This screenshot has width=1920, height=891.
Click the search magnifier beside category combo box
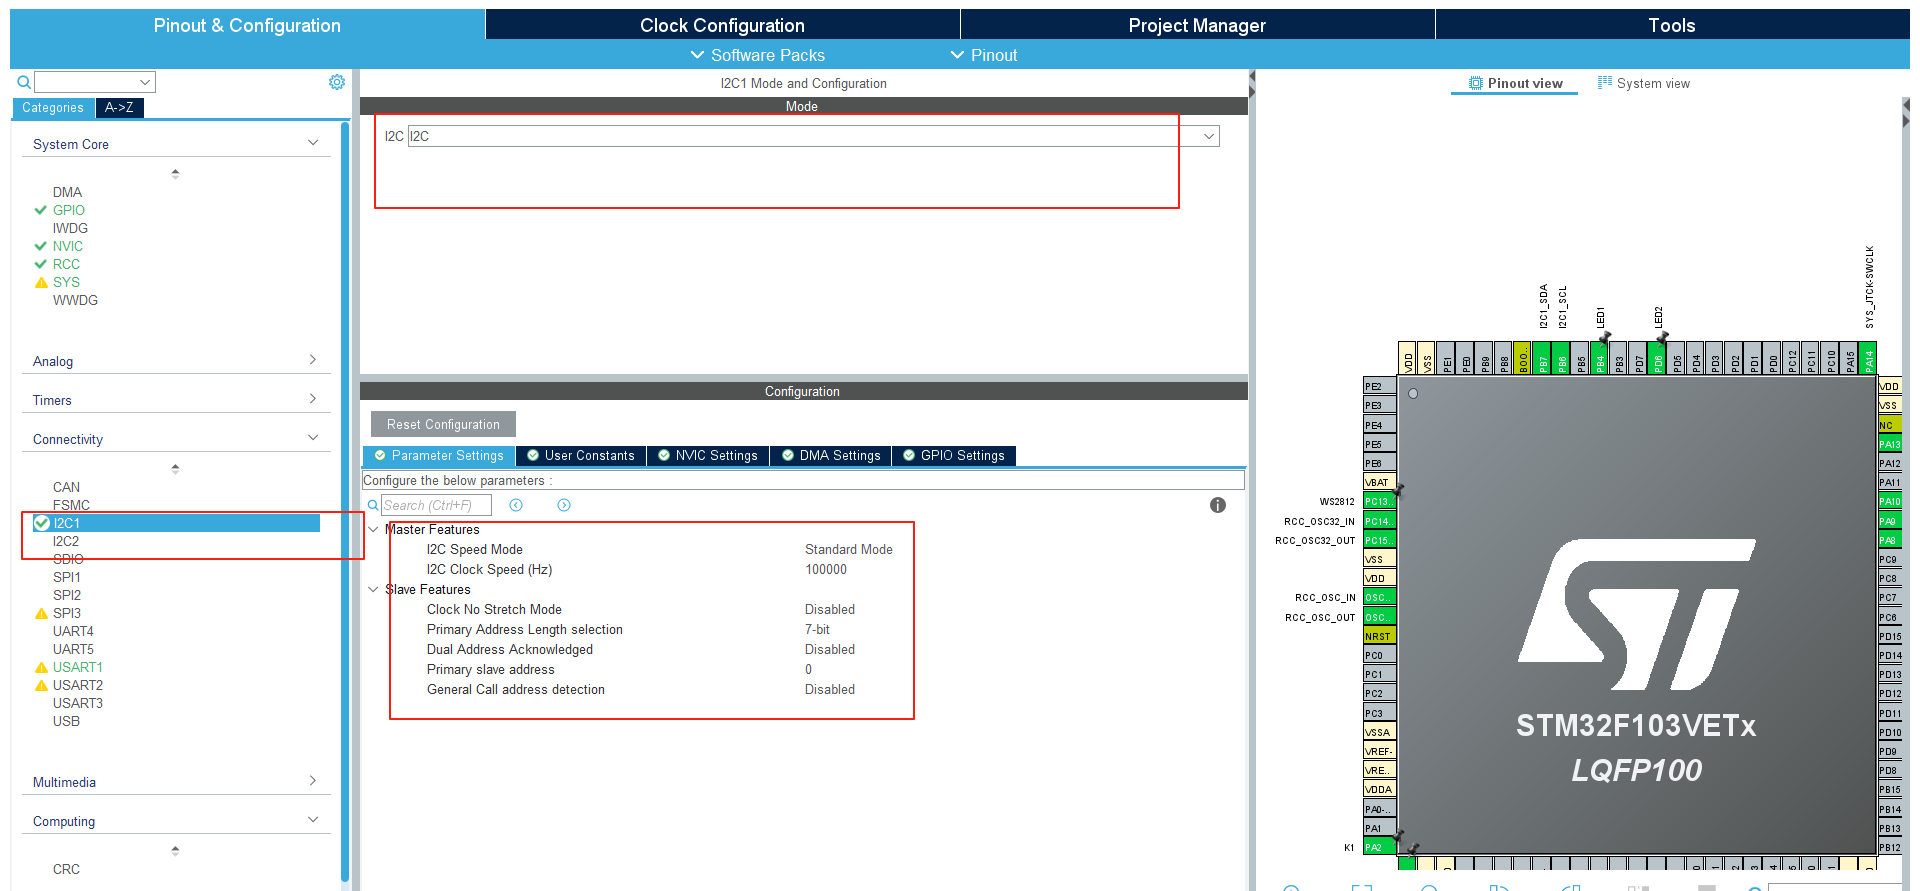click(24, 82)
